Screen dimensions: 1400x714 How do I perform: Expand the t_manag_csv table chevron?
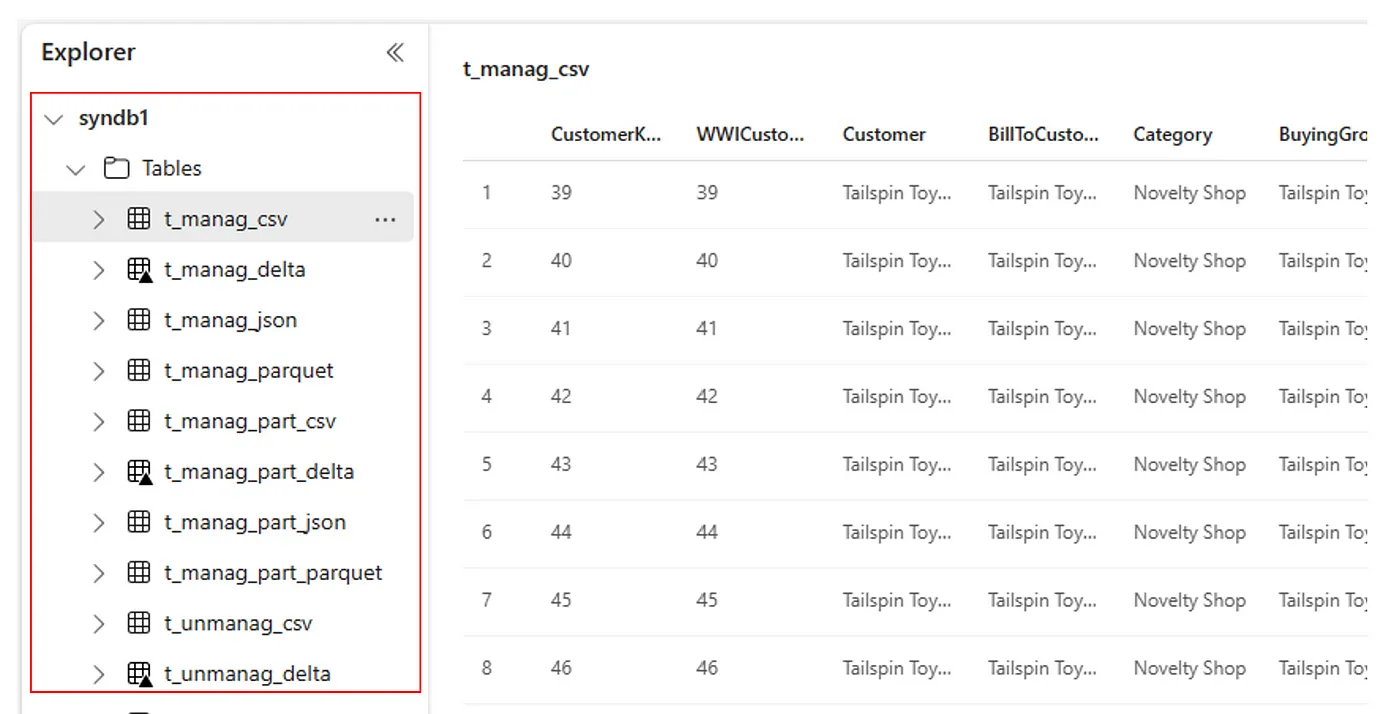click(x=98, y=219)
